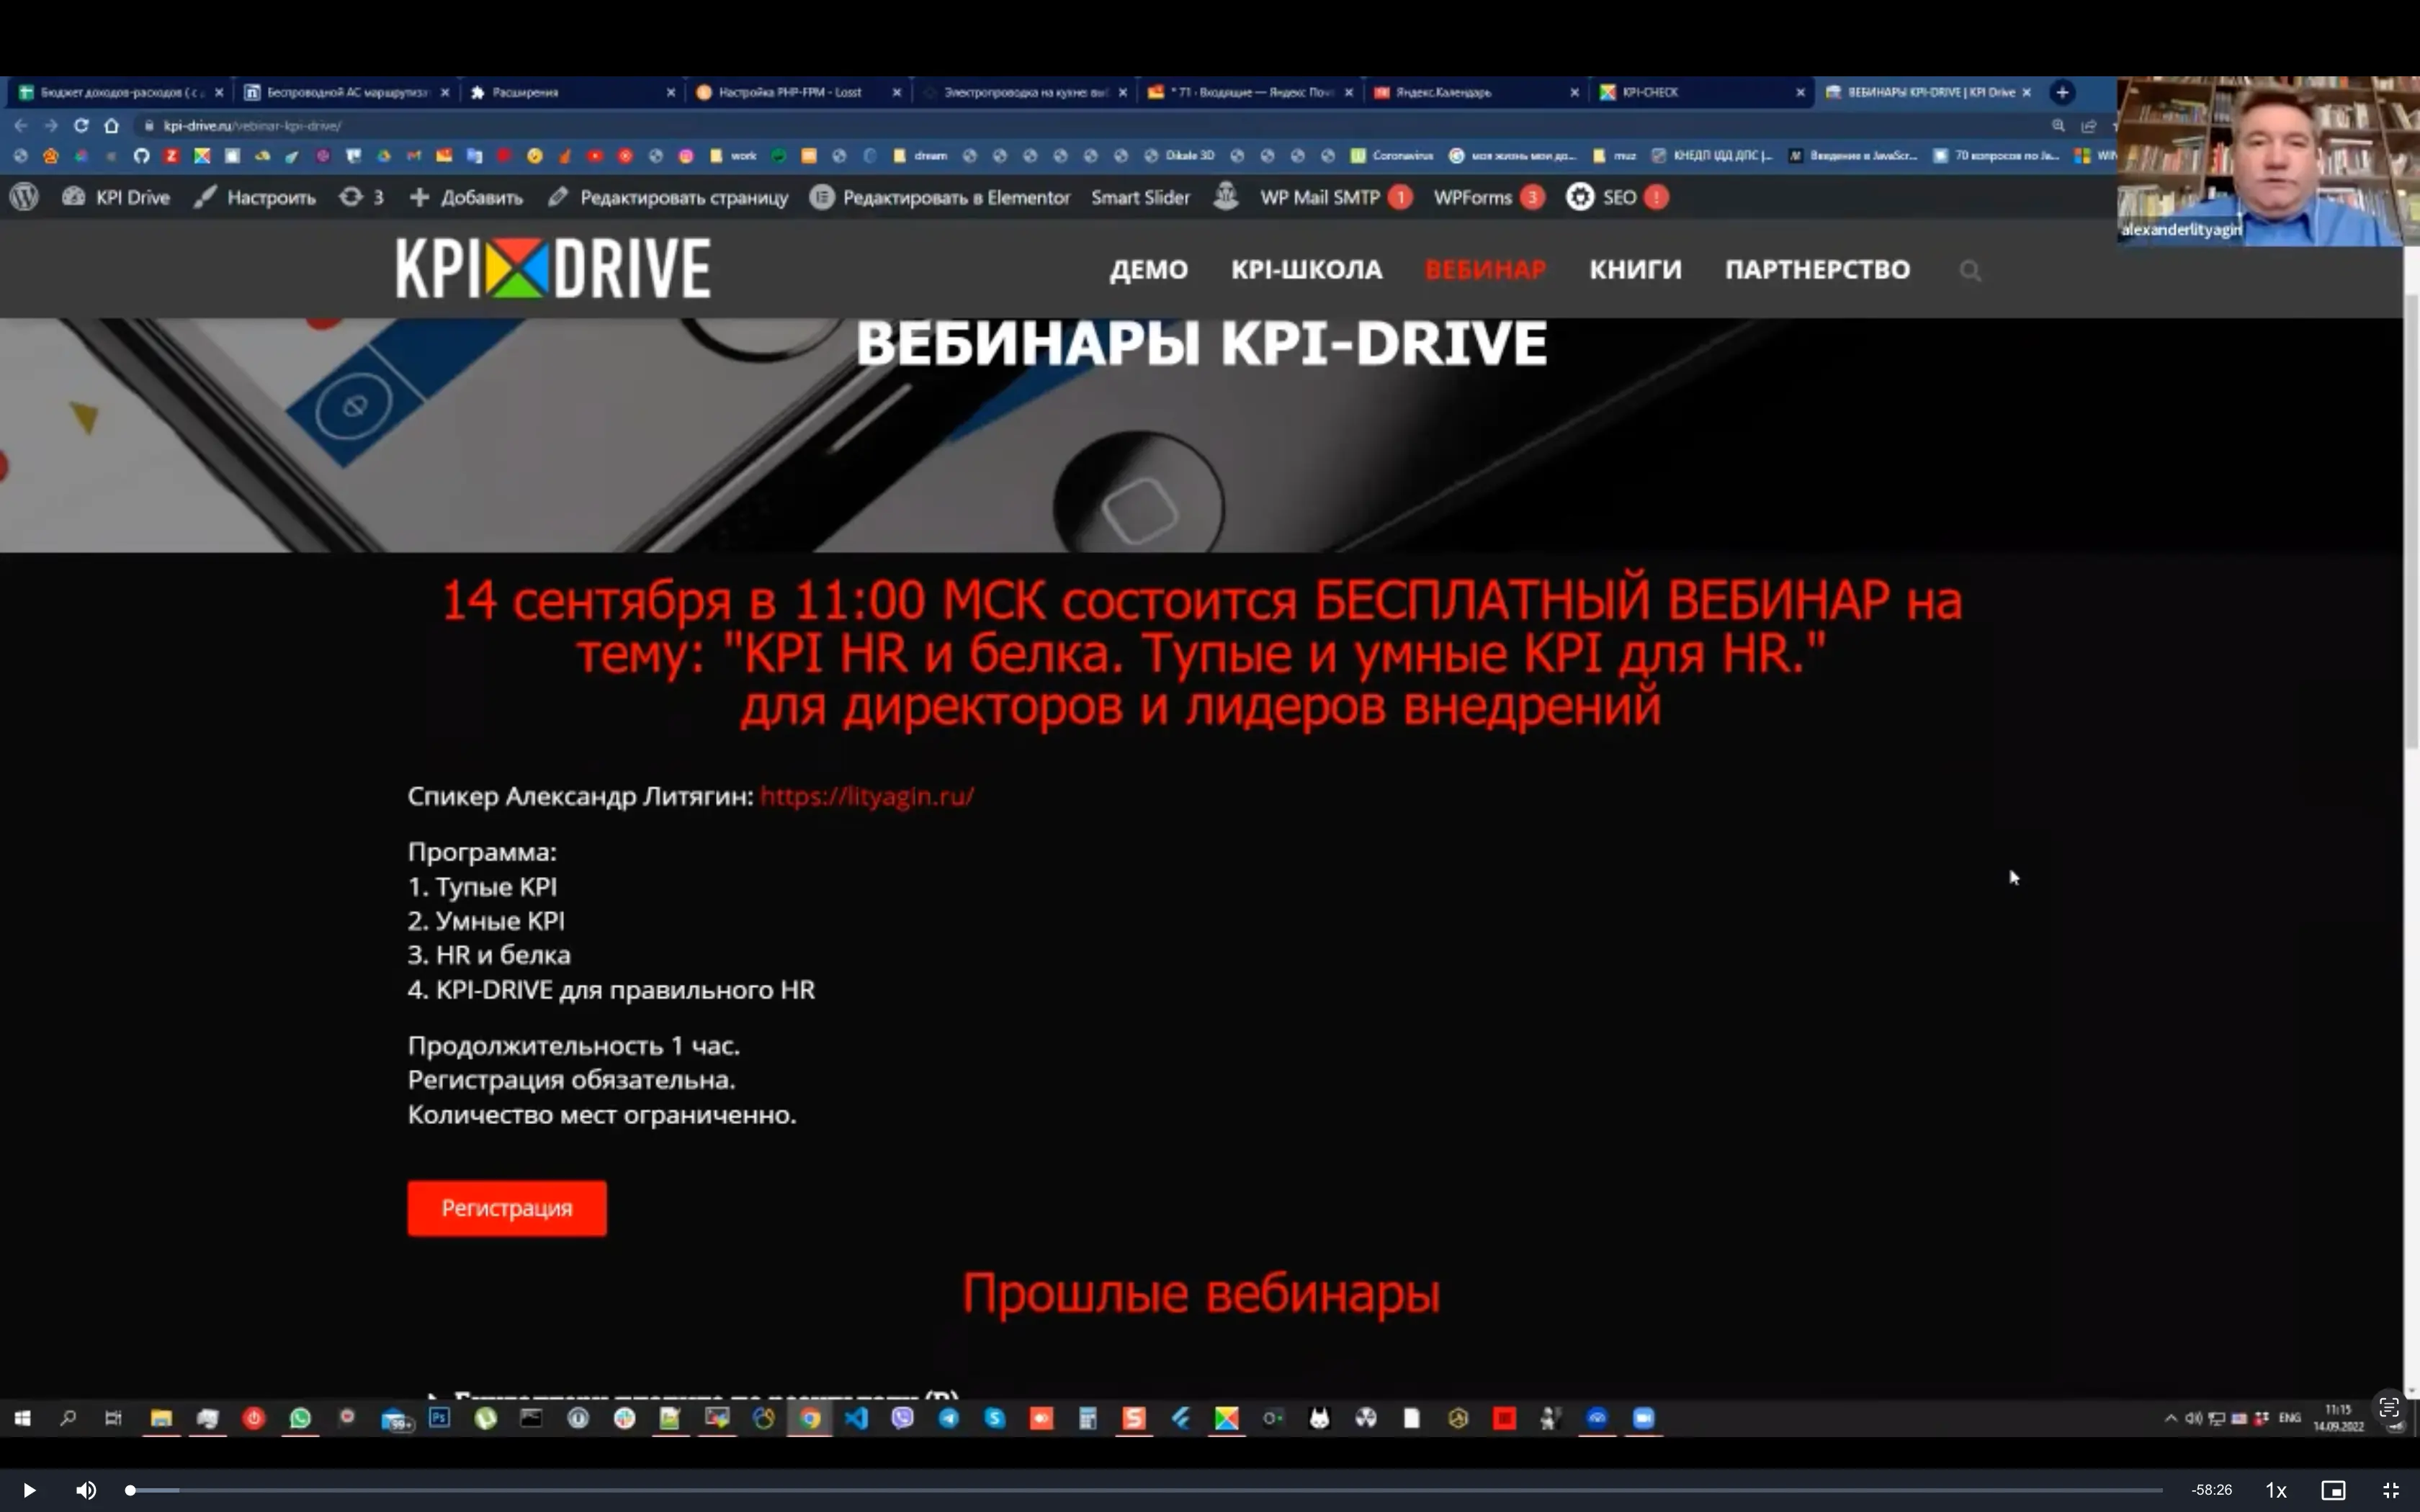Open Coronavirus bookmark
This screenshot has width=2420, height=1512.
pos(1392,155)
